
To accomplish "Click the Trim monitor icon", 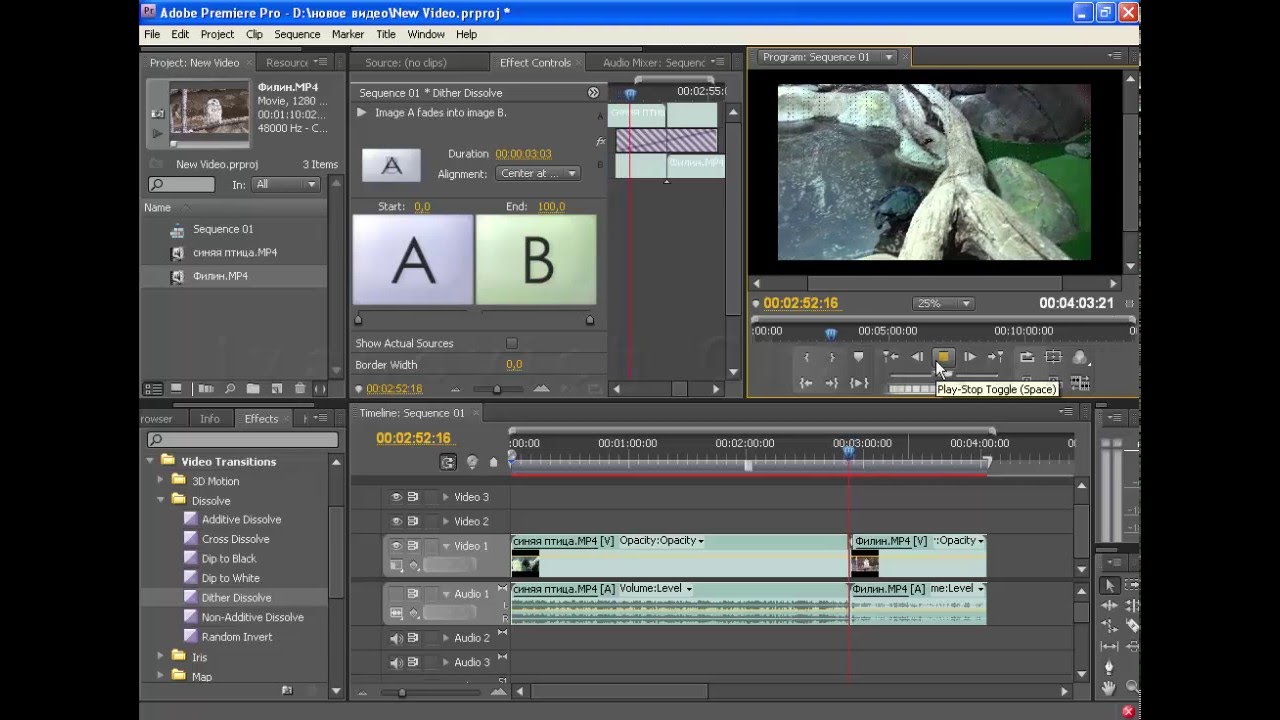I will pos(1080,383).
